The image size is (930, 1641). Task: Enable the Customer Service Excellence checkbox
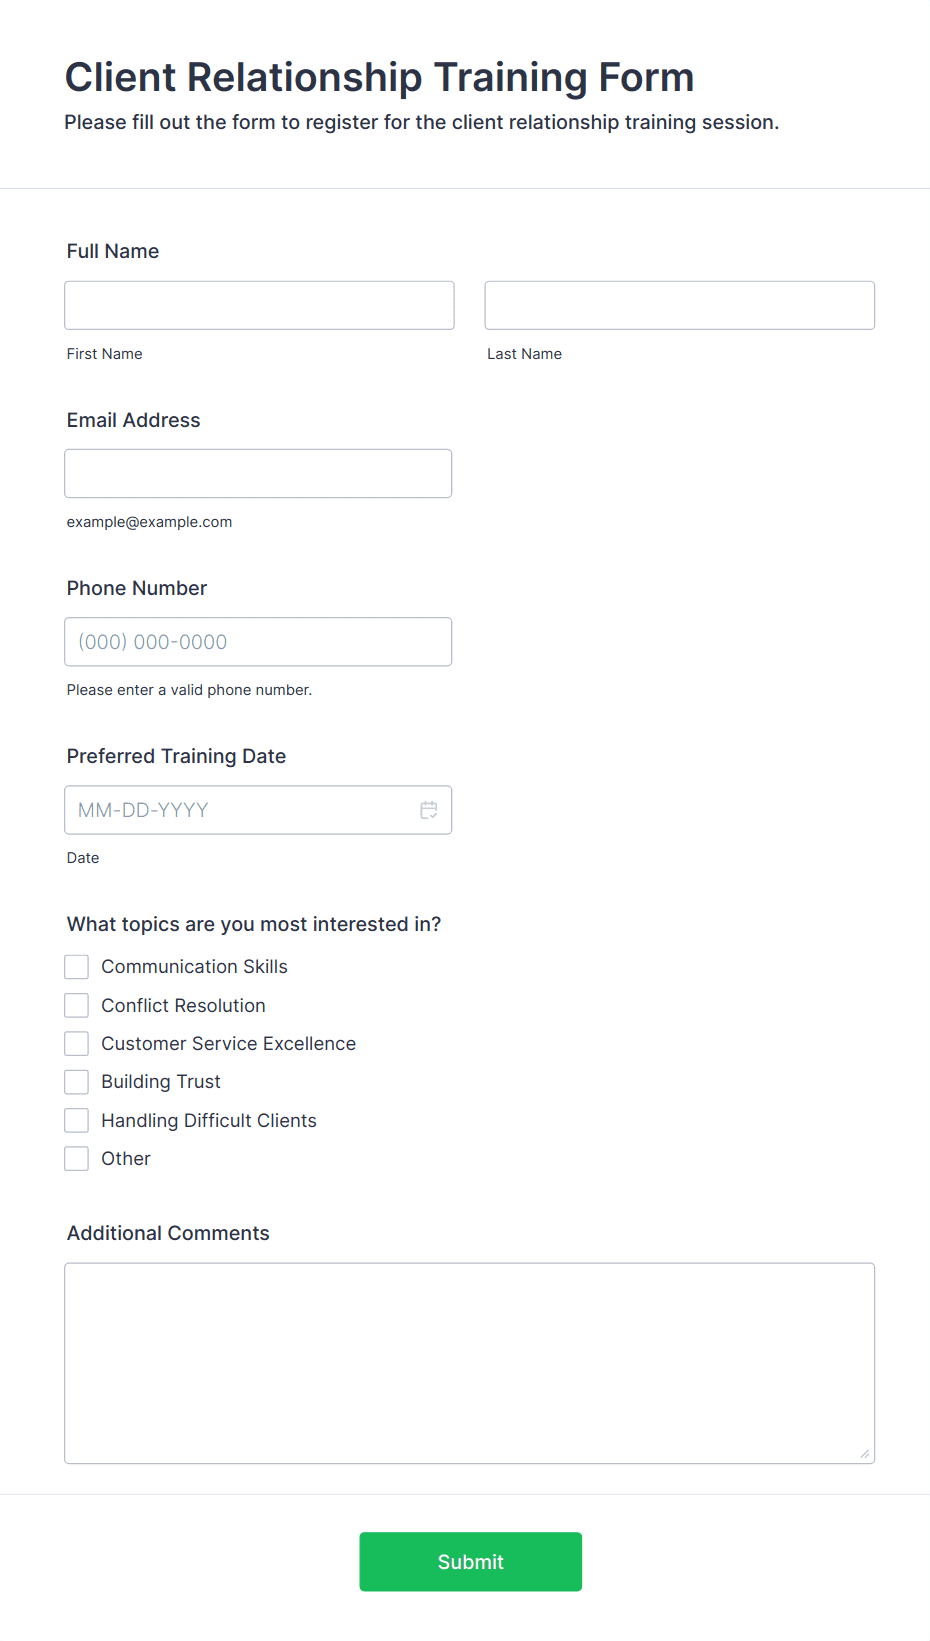(77, 1044)
